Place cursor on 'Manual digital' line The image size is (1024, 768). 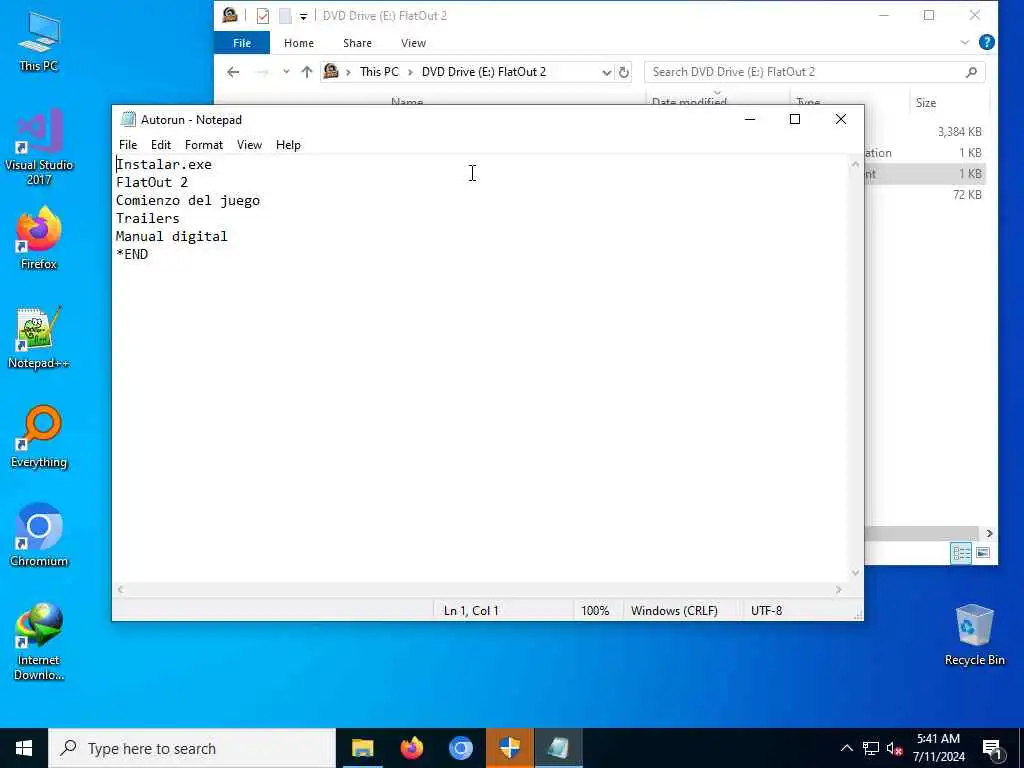(172, 236)
